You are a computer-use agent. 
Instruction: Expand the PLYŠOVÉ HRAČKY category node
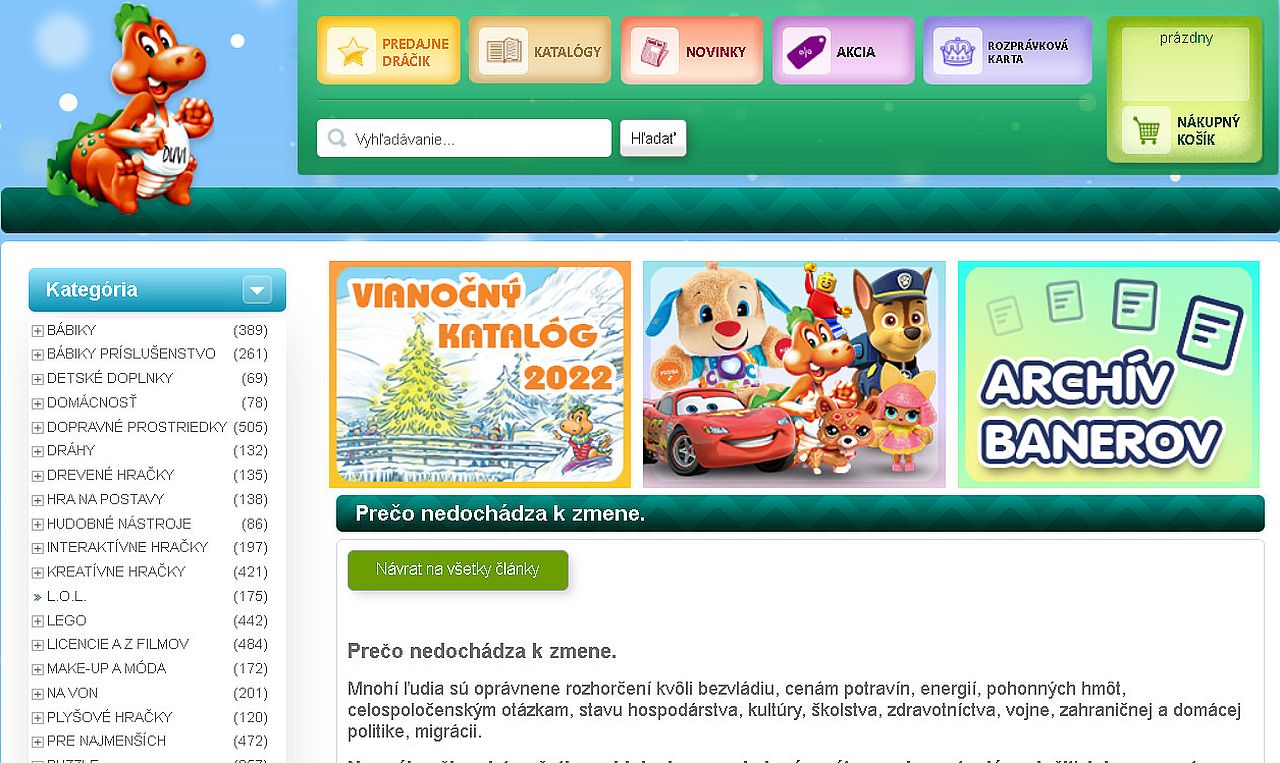[37, 718]
